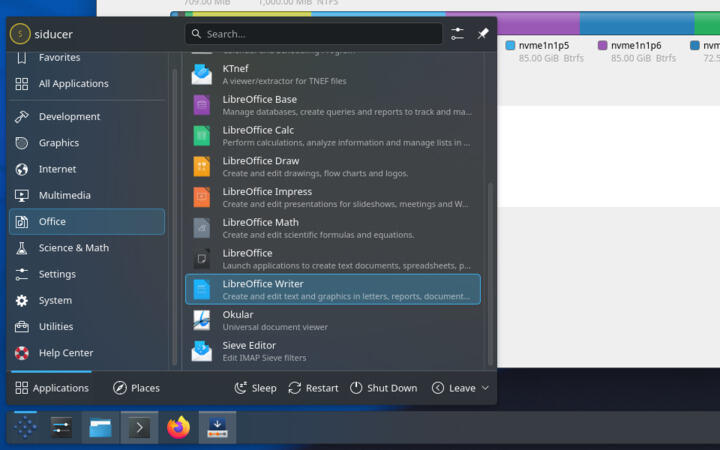Open the Development category

coord(87,117)
